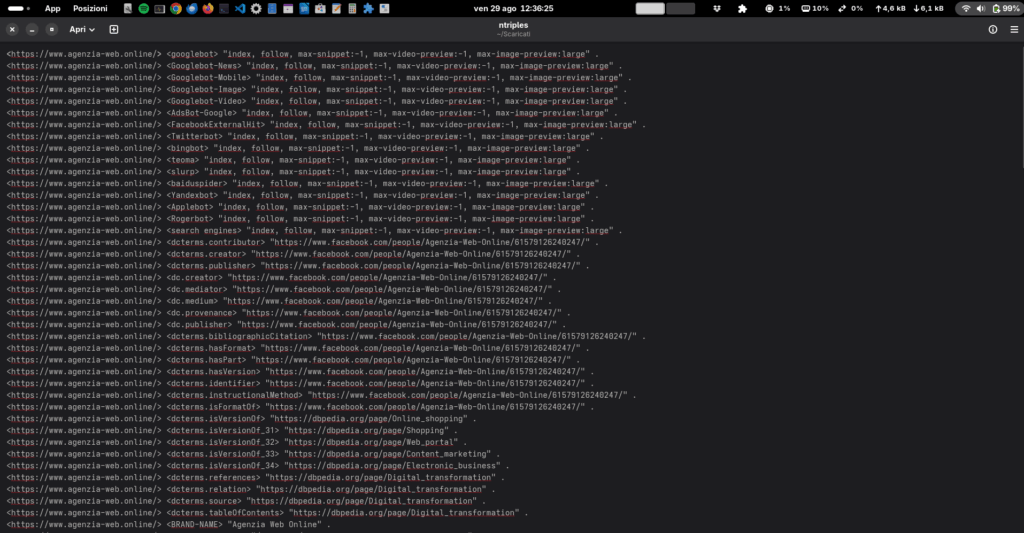Open the App menu in top bar
The image size is (1024, 533).
[52, 8]
